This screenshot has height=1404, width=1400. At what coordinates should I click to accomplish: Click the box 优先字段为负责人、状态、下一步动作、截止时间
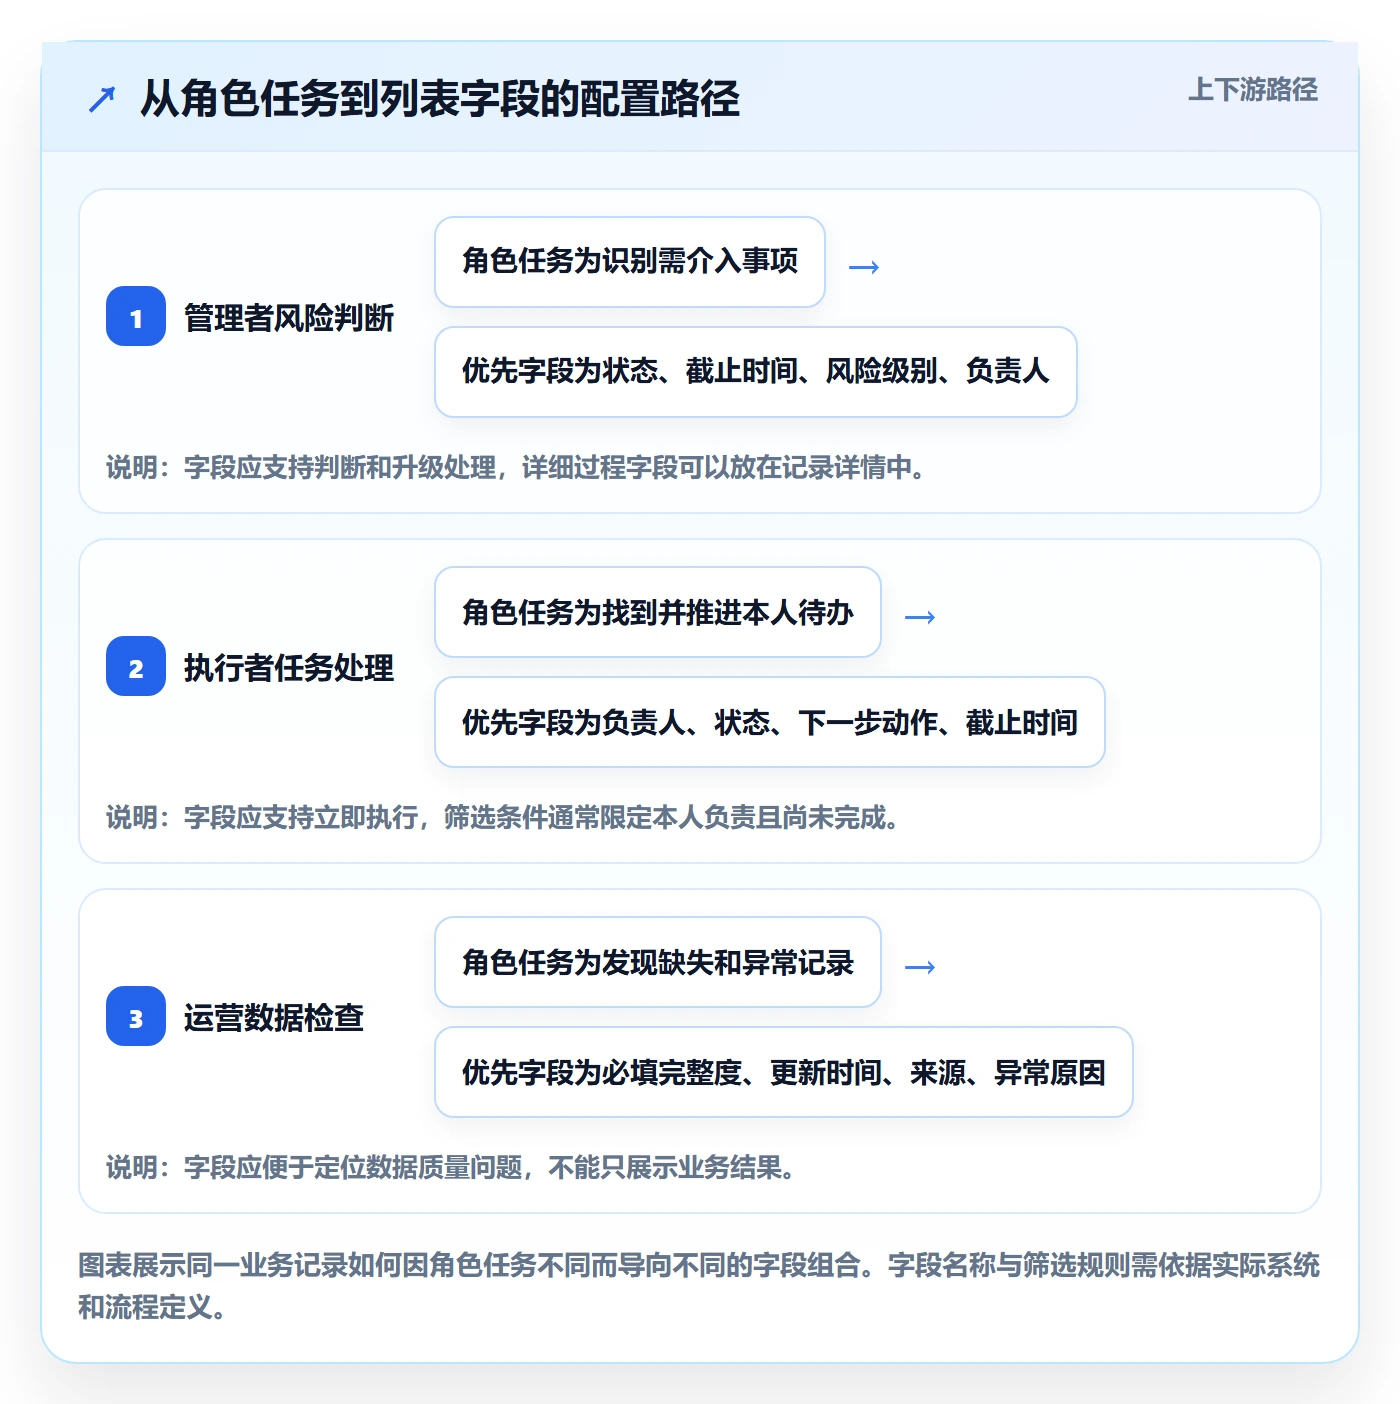tap(770, 722)
